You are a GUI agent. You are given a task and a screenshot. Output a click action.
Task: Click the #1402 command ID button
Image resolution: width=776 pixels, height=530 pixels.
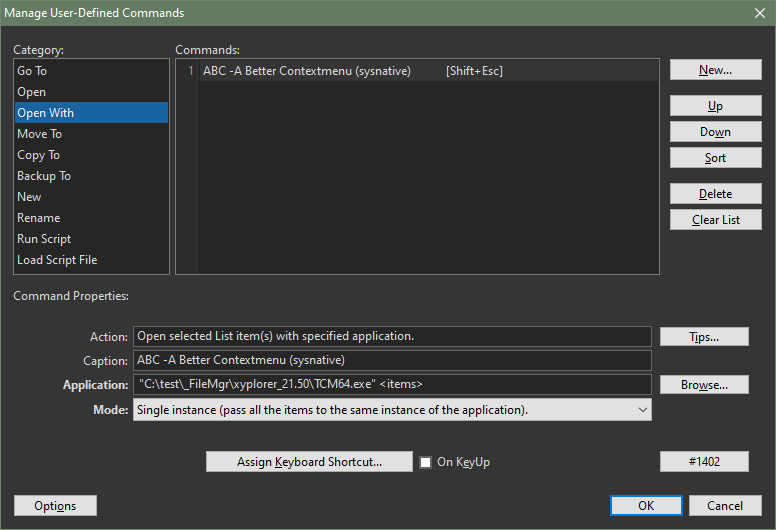pyautogui.click(x=704, y=462)
